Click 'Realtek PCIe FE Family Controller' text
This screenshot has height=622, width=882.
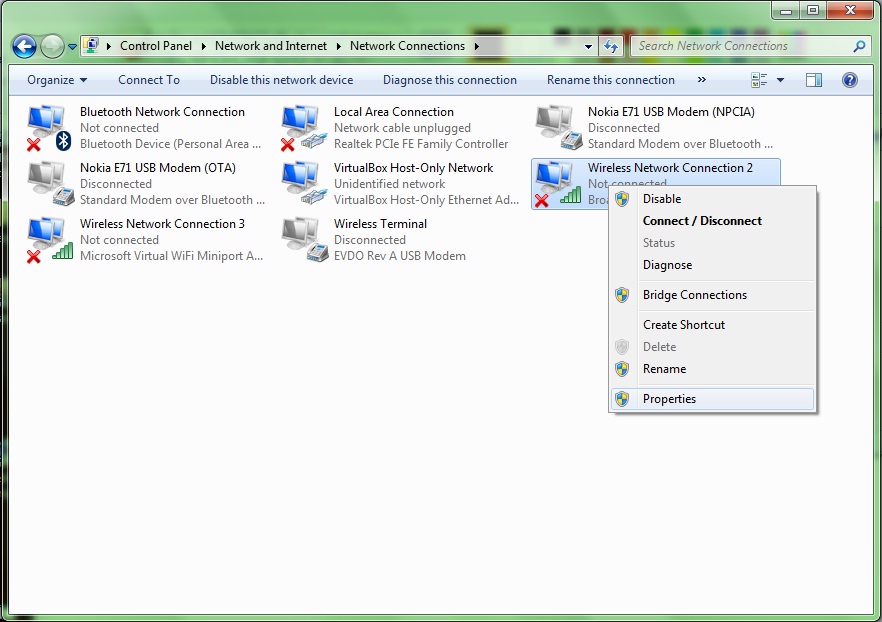pos(421,144)
